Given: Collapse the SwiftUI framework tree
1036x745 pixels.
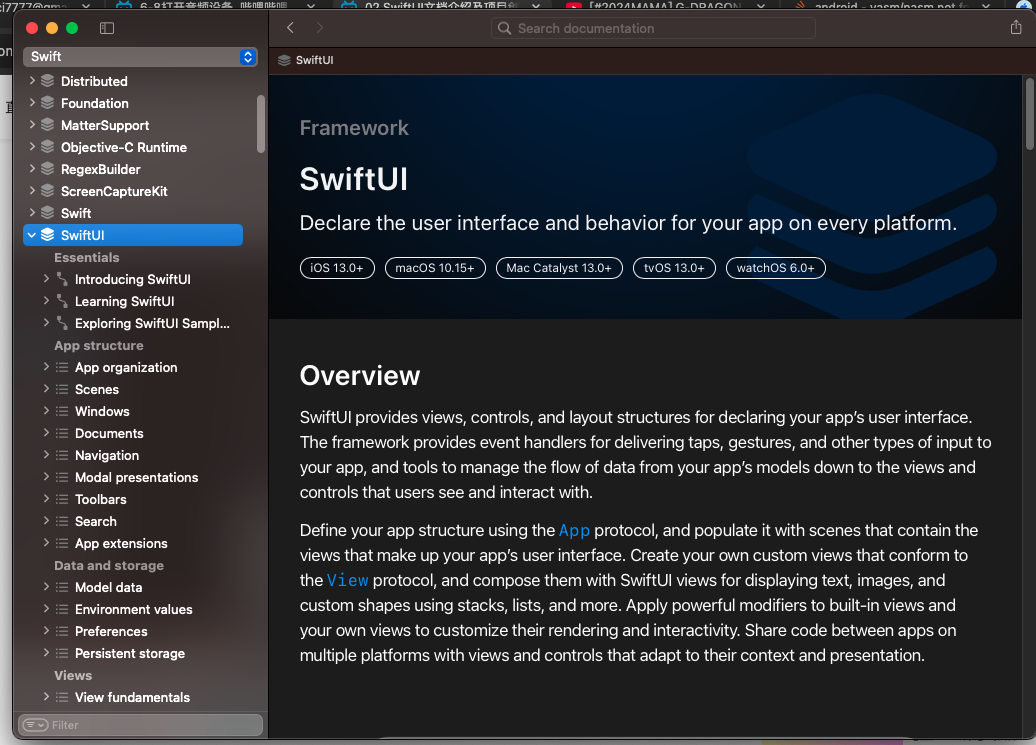Looking at the screenshot, I should [x=32, y=235].
